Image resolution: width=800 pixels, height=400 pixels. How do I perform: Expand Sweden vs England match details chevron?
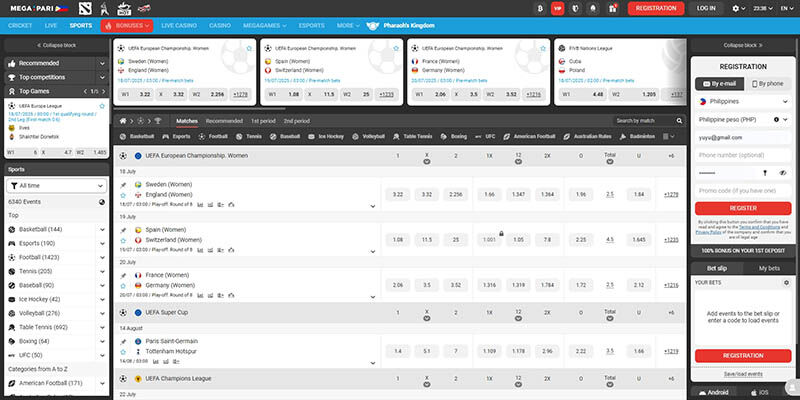(x=372, y=206)
